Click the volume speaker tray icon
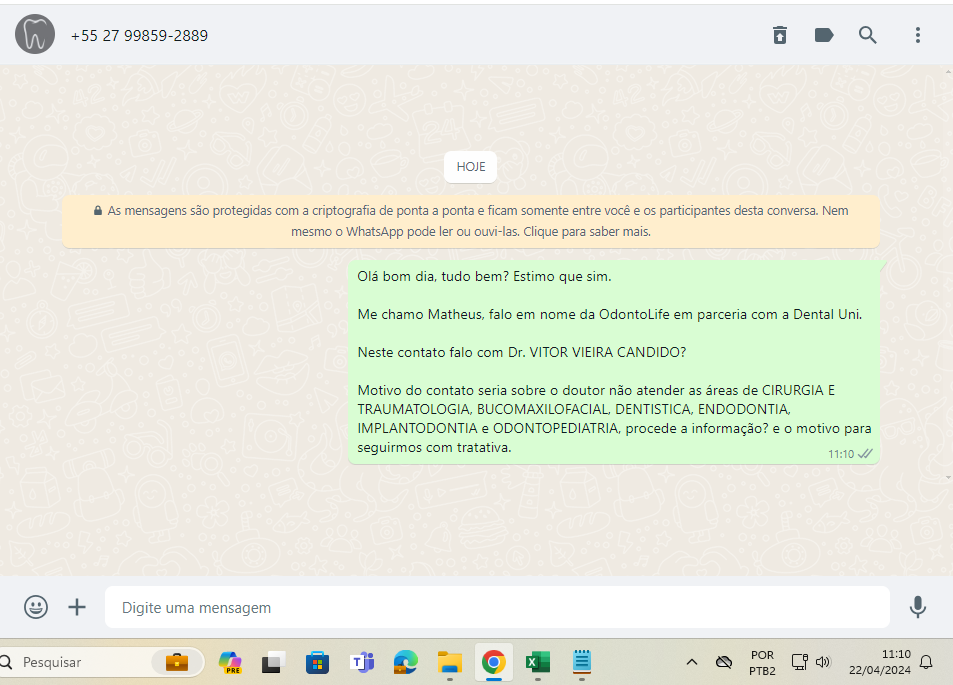Screen dimensions: 953x685 pos(823,662)
